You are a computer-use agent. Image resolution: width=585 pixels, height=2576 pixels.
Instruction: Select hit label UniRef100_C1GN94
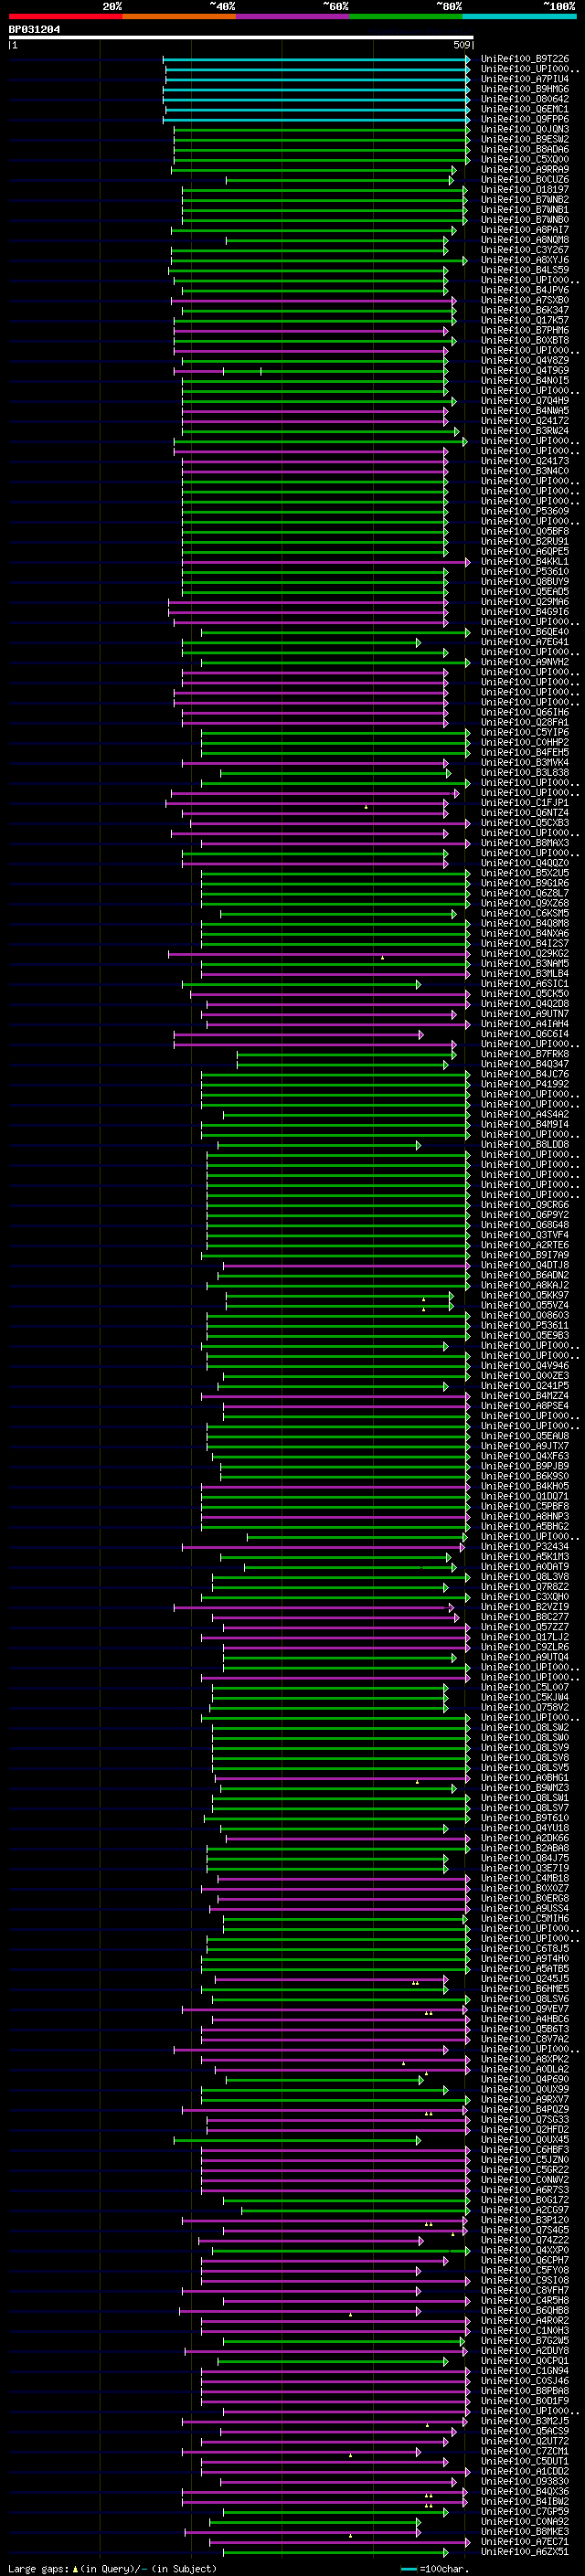(x=525, y=2370)
